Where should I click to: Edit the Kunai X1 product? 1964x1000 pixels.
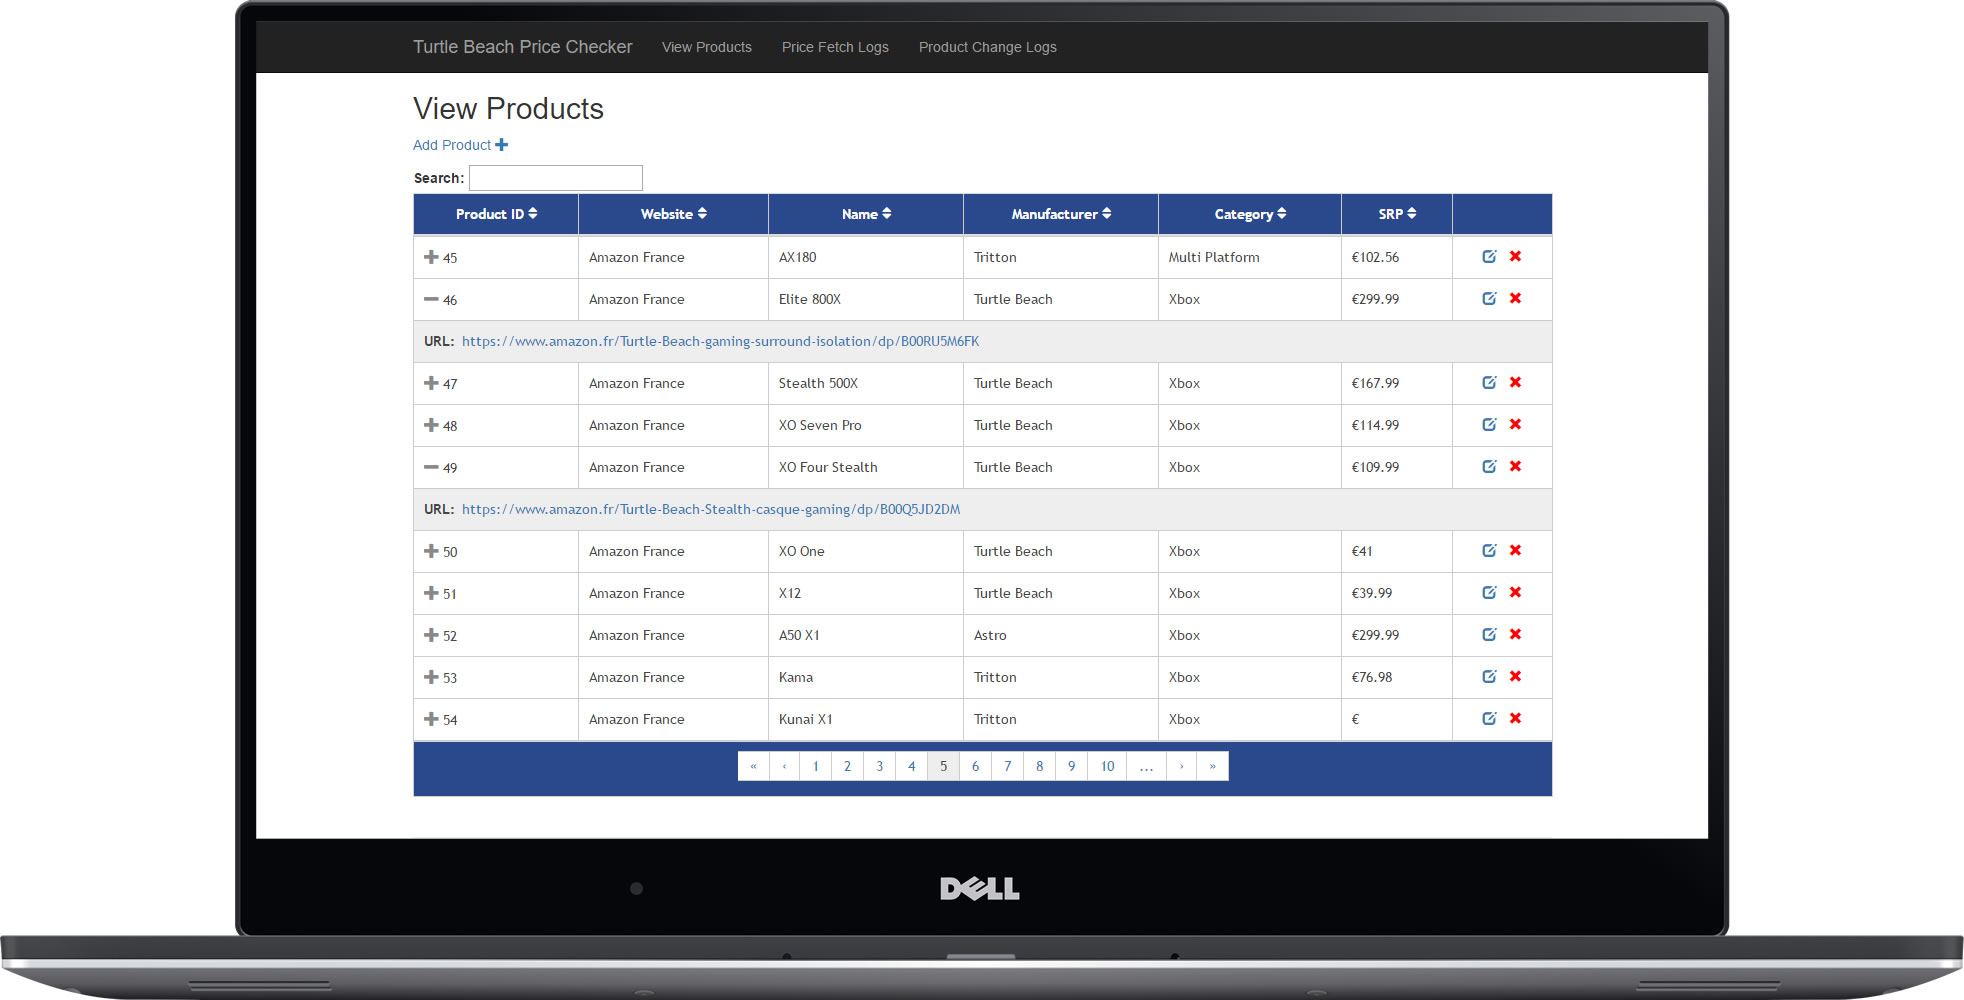pos(1489,718)
